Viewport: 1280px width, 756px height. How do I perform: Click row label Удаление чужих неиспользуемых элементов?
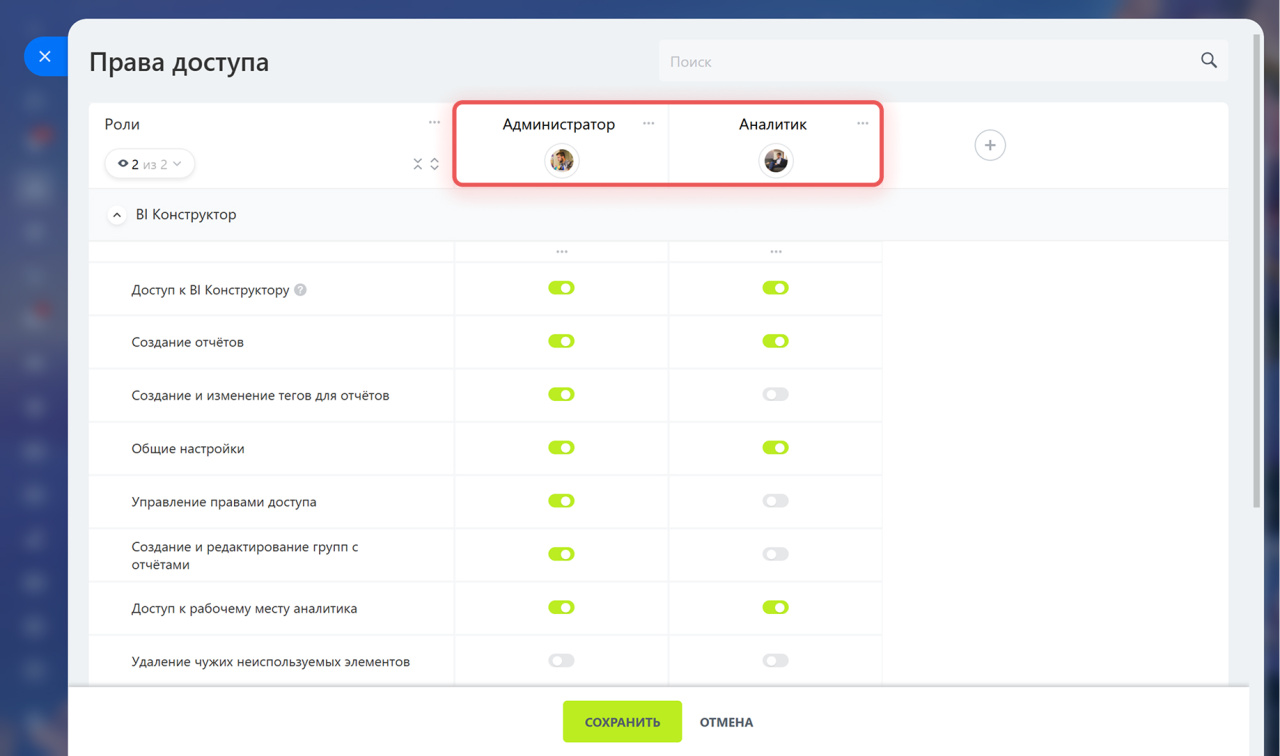click(x=271, y=662)
